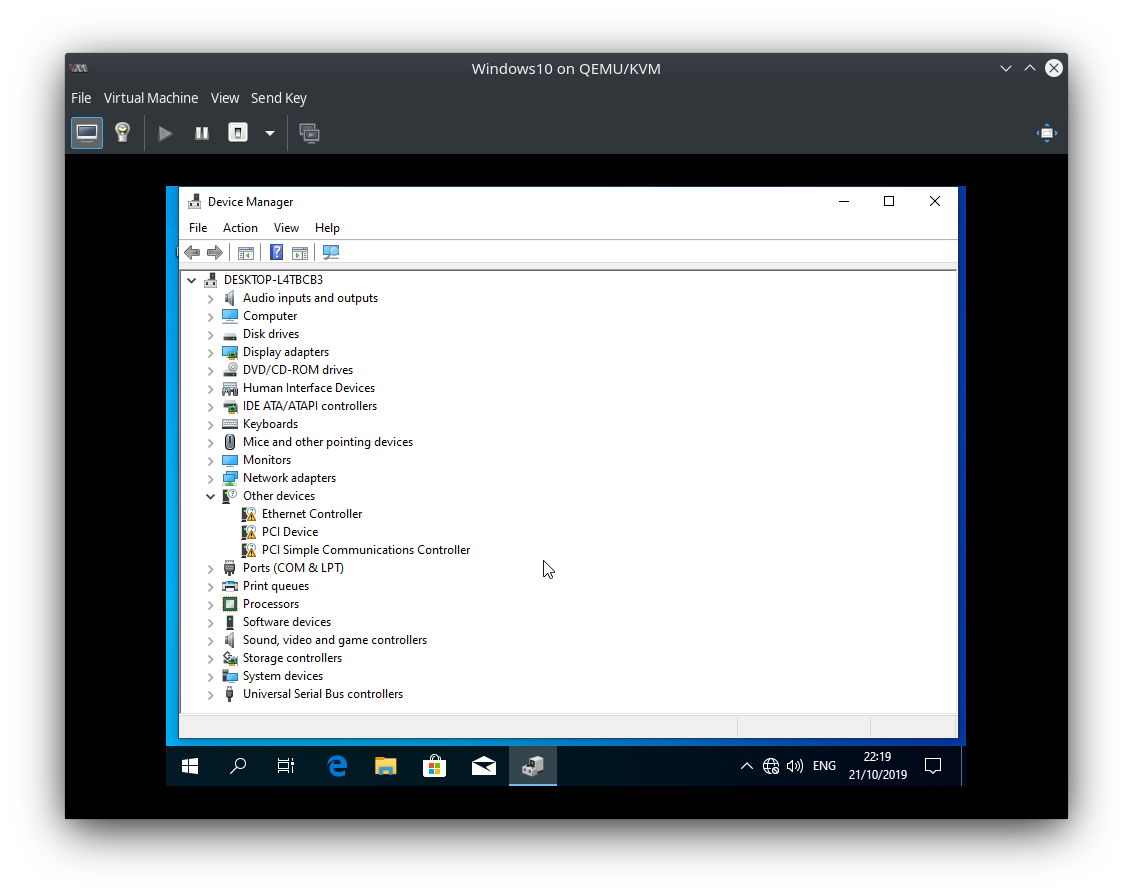Collapse the Other devices category

(x=210, y=496)
